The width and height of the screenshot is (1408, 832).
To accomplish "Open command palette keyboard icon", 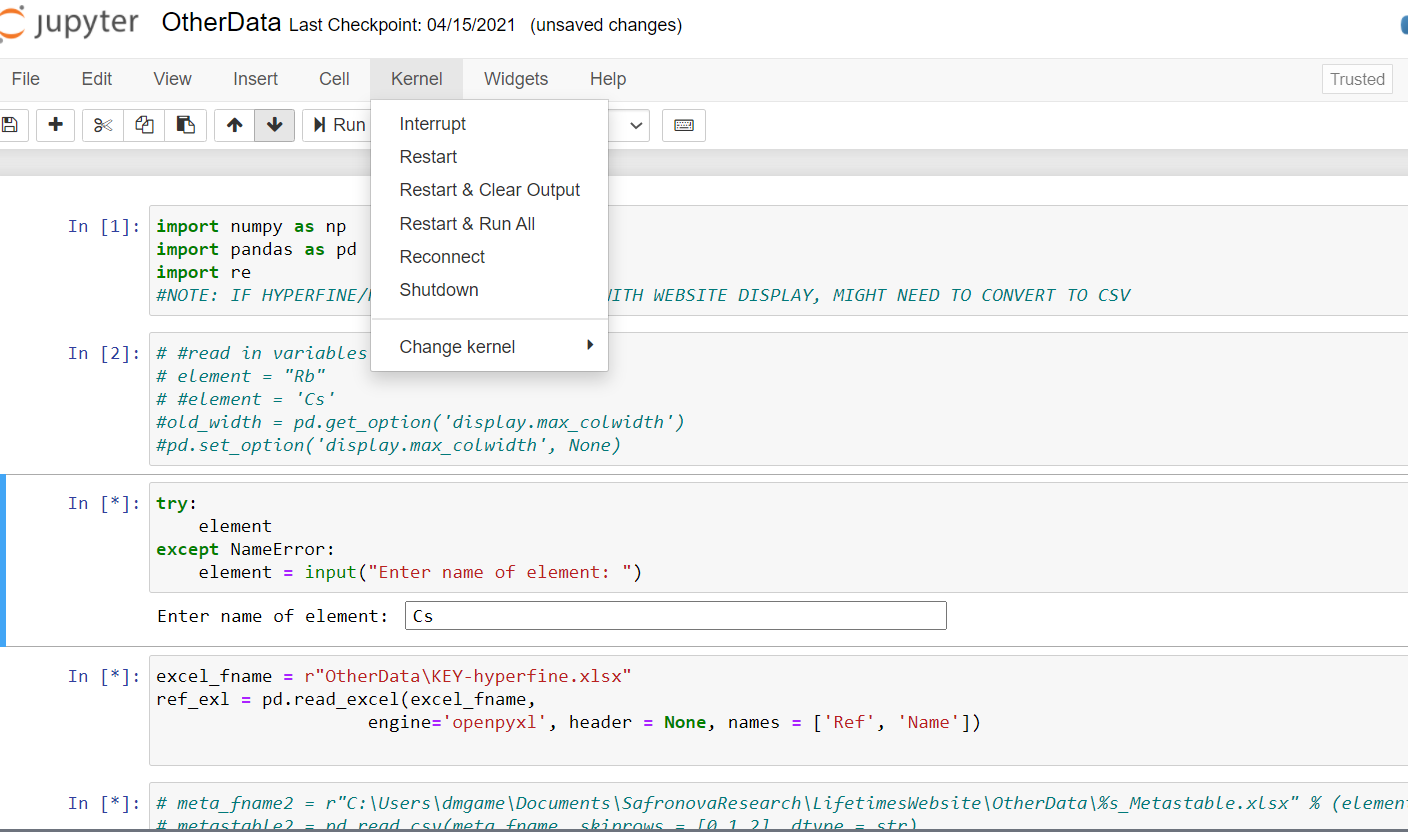I will click(684, 125).
